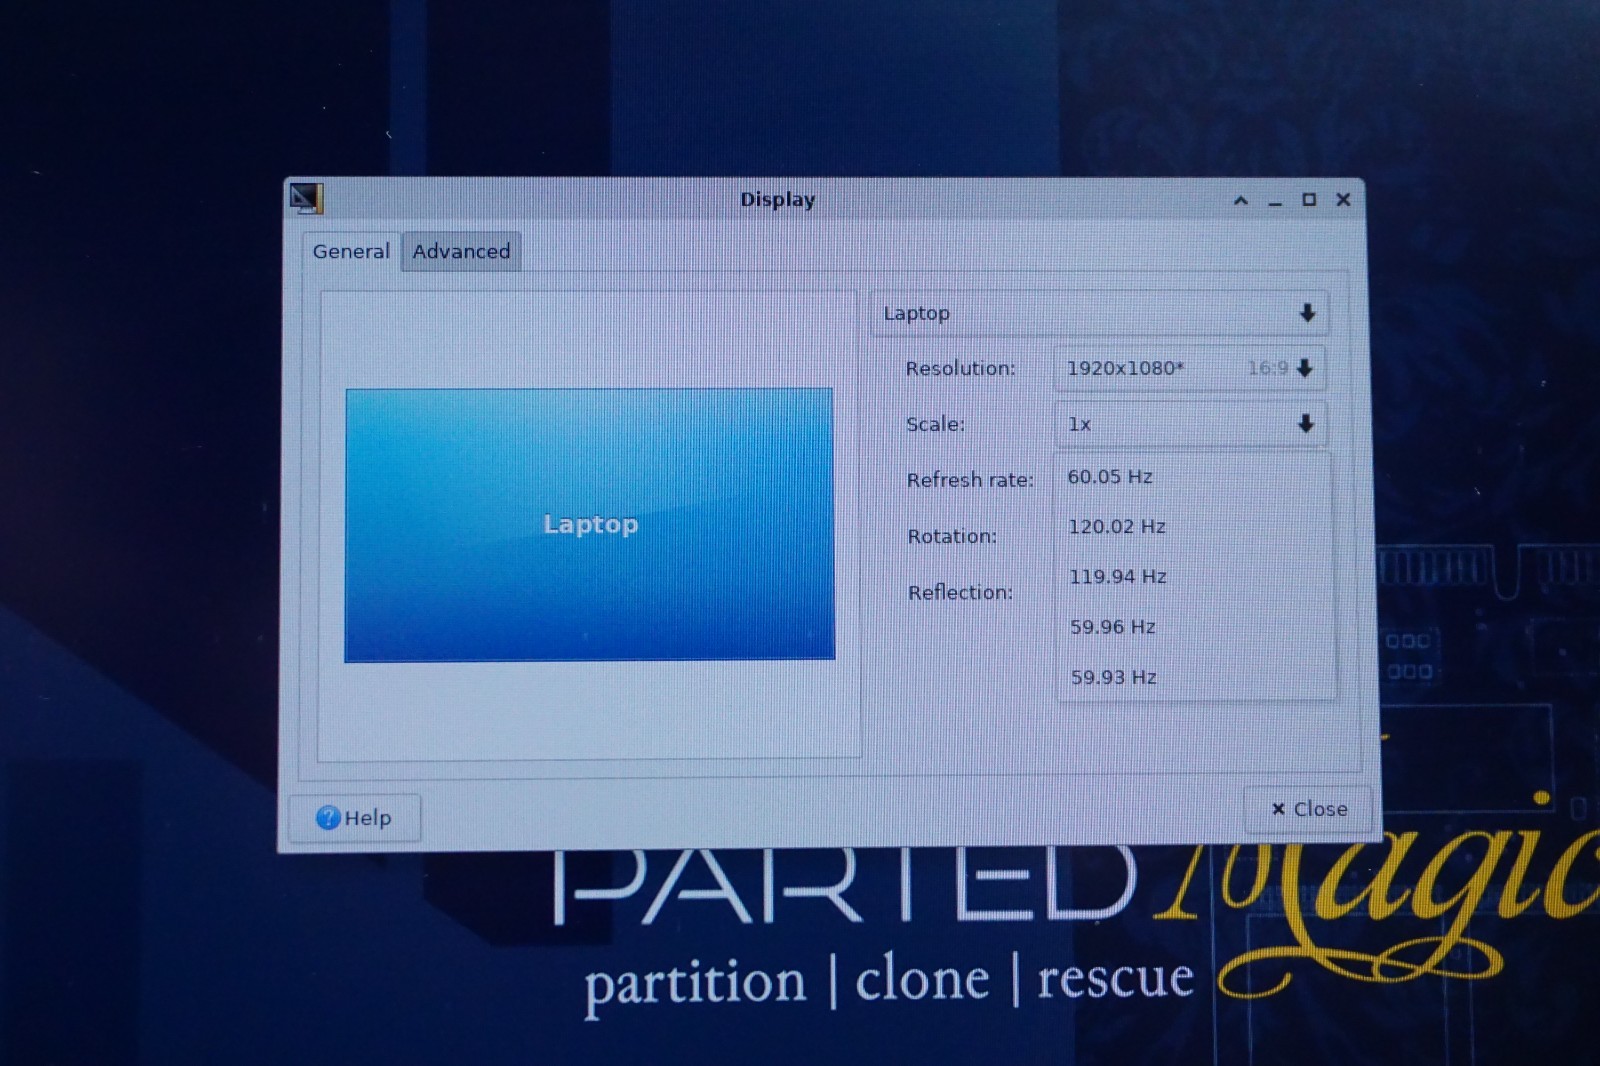
Task: Click the Resolution label
Action: (960, 368)
